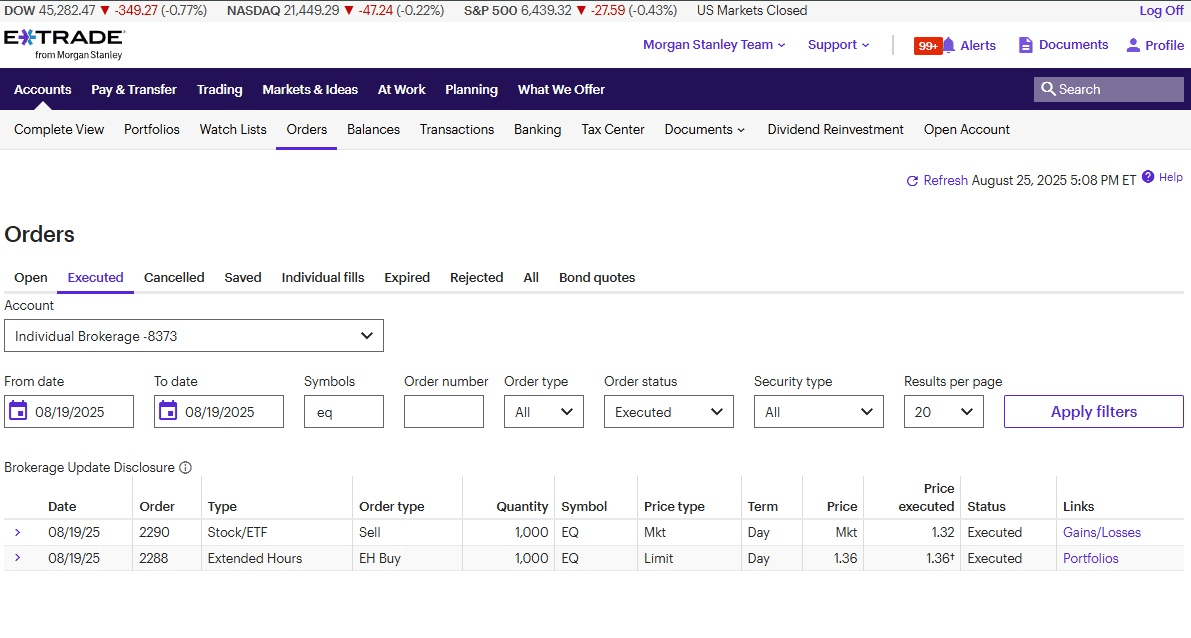Image resolution: width=1191 pixels, height=638 pixels.
Task: Switch to the Cancelled orders tab
Action: click(174, 277)
